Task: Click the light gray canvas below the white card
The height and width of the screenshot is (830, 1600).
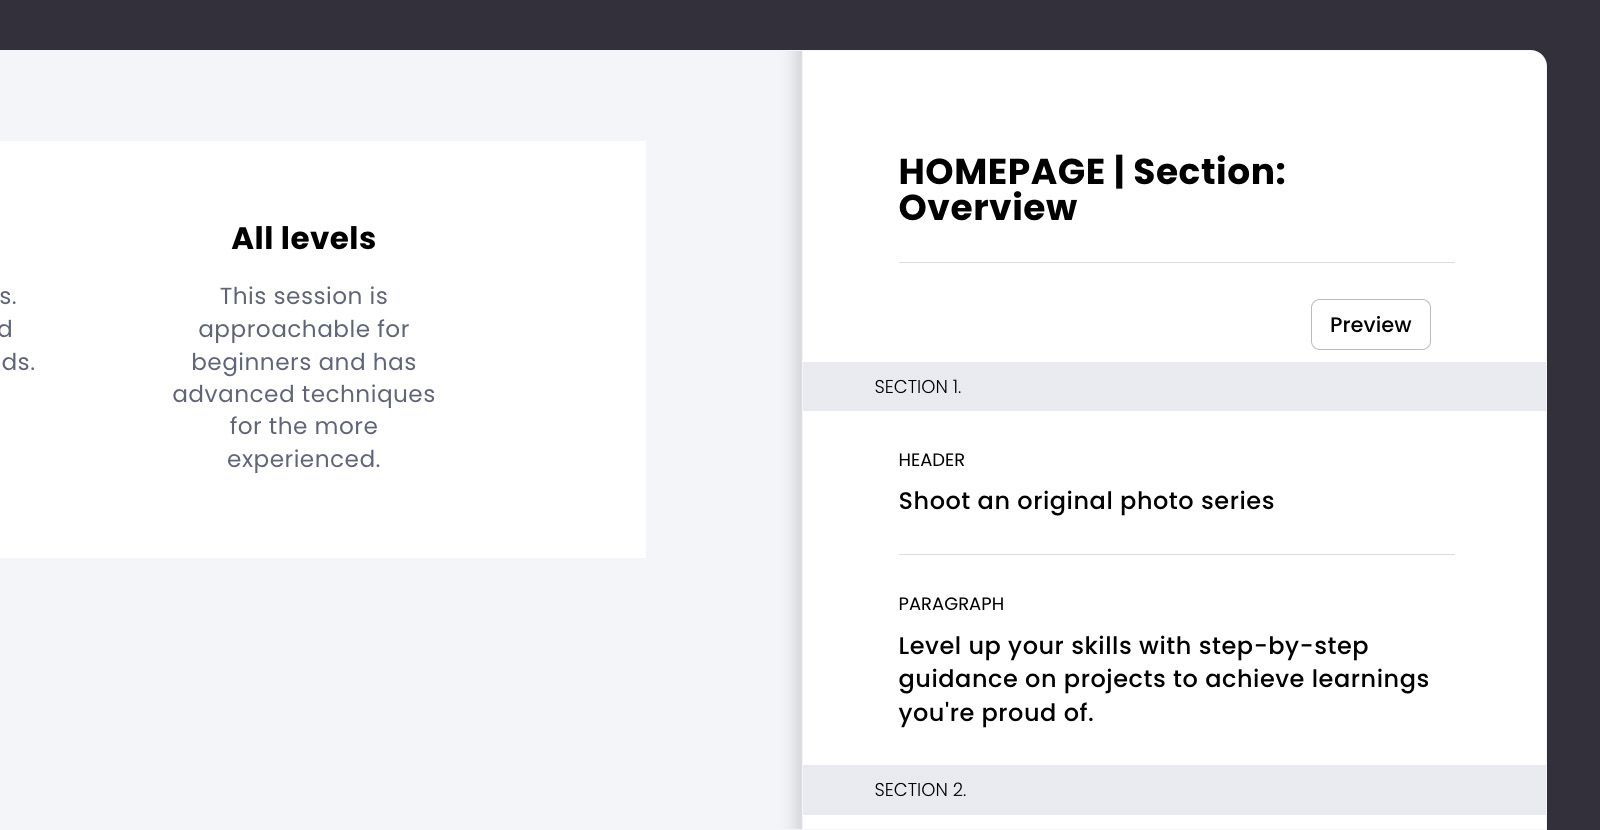Action: tap(320, 690)
